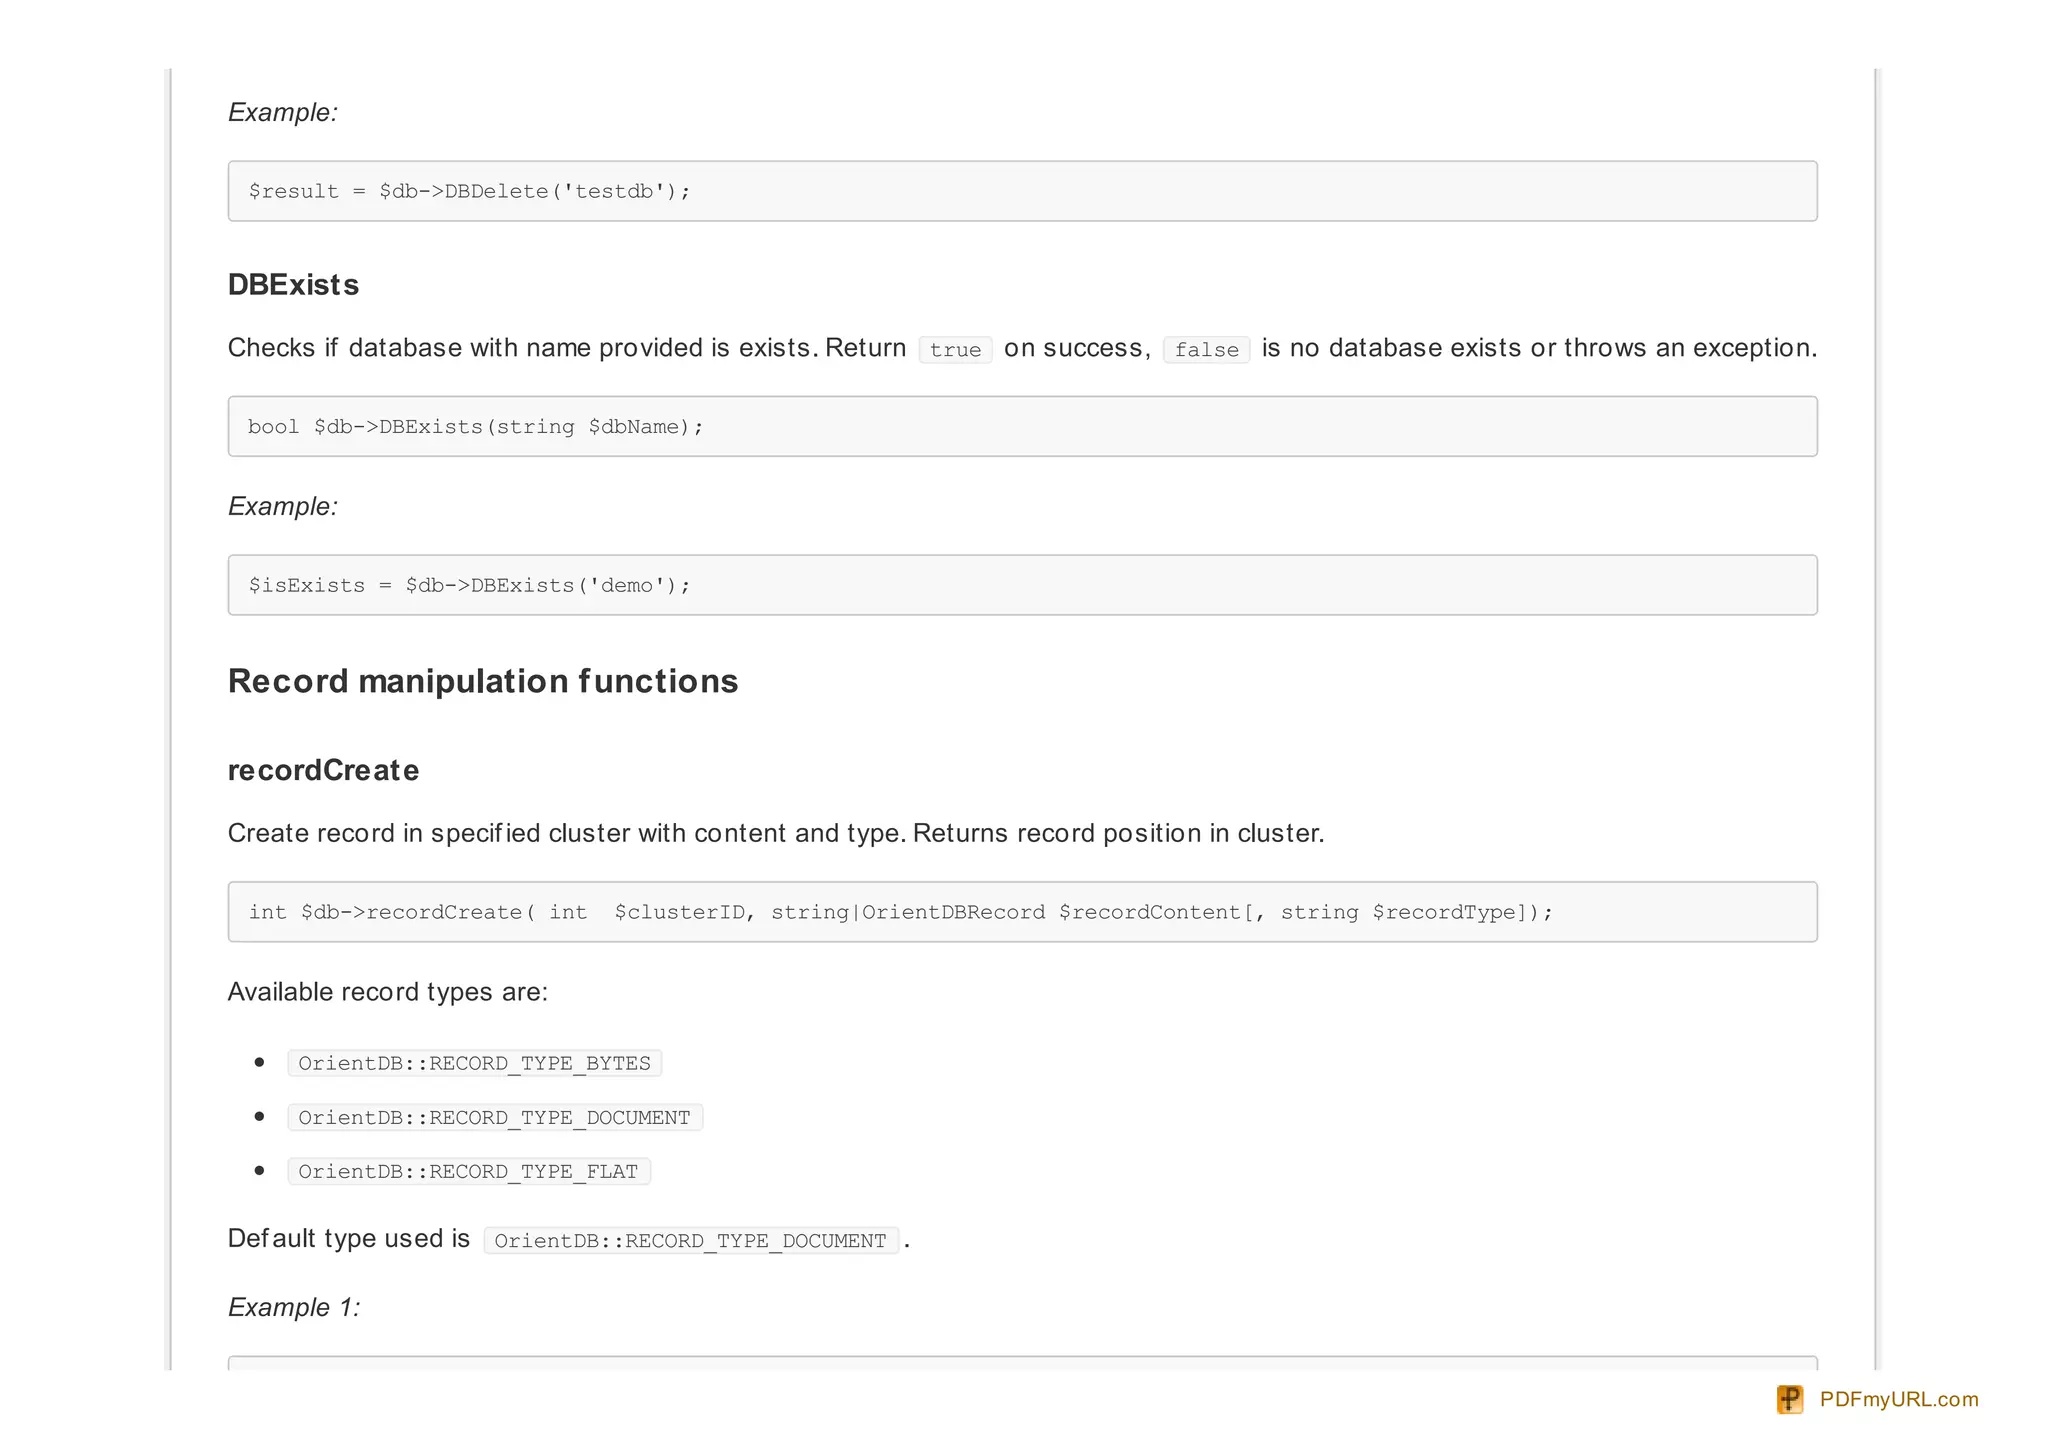The width and height of the screenshot is (2048, 1447).
Task: Select the RECORD_TYPE_BYTES list item
Action: 474,1063
